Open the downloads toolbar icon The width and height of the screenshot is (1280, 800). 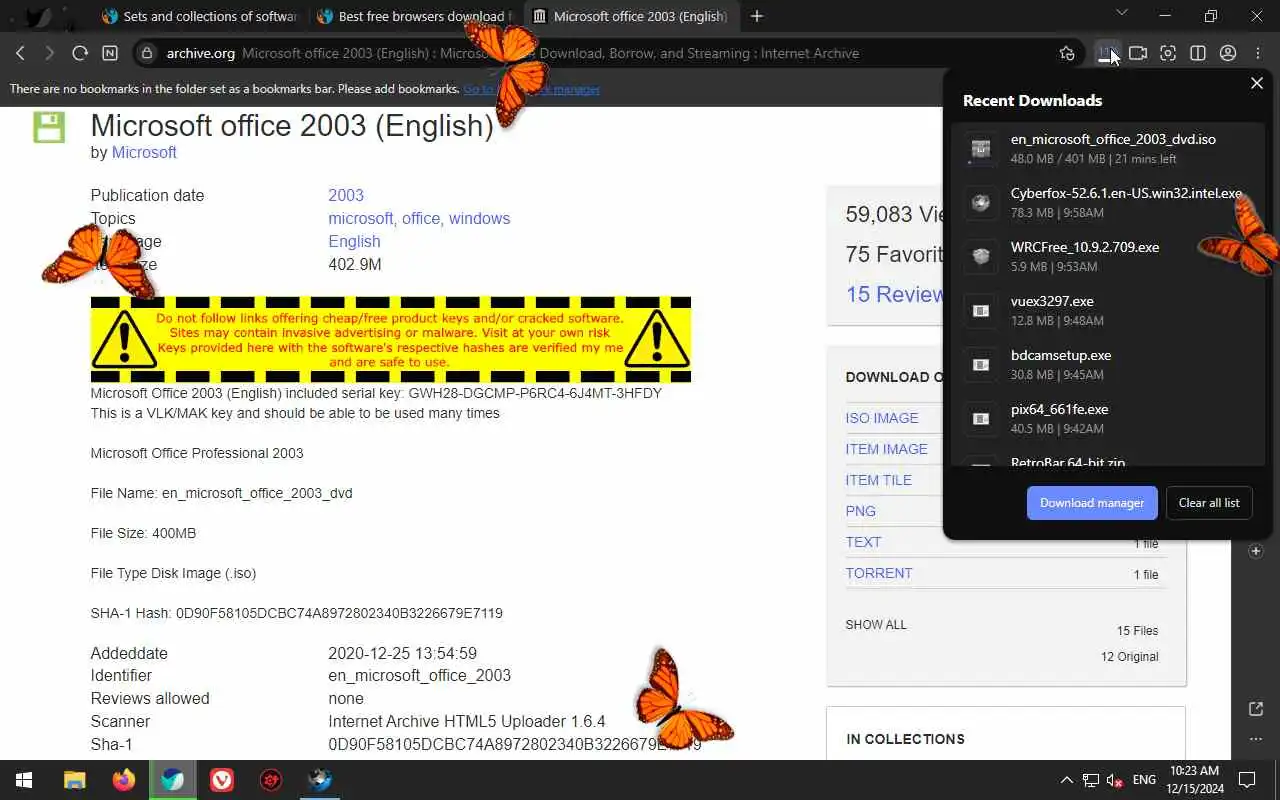[x=1107, y=53]
